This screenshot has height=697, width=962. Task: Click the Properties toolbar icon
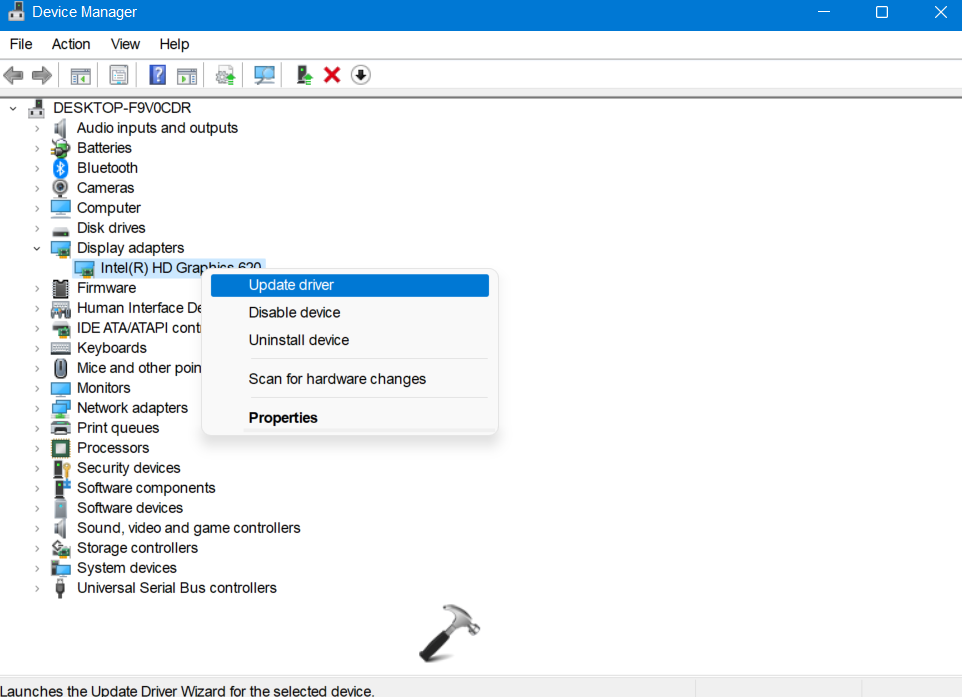119,75
